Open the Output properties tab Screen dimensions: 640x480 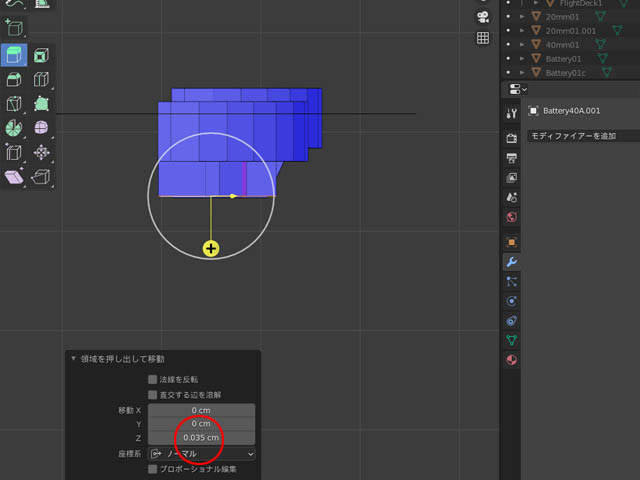click(x=511, y=158)
